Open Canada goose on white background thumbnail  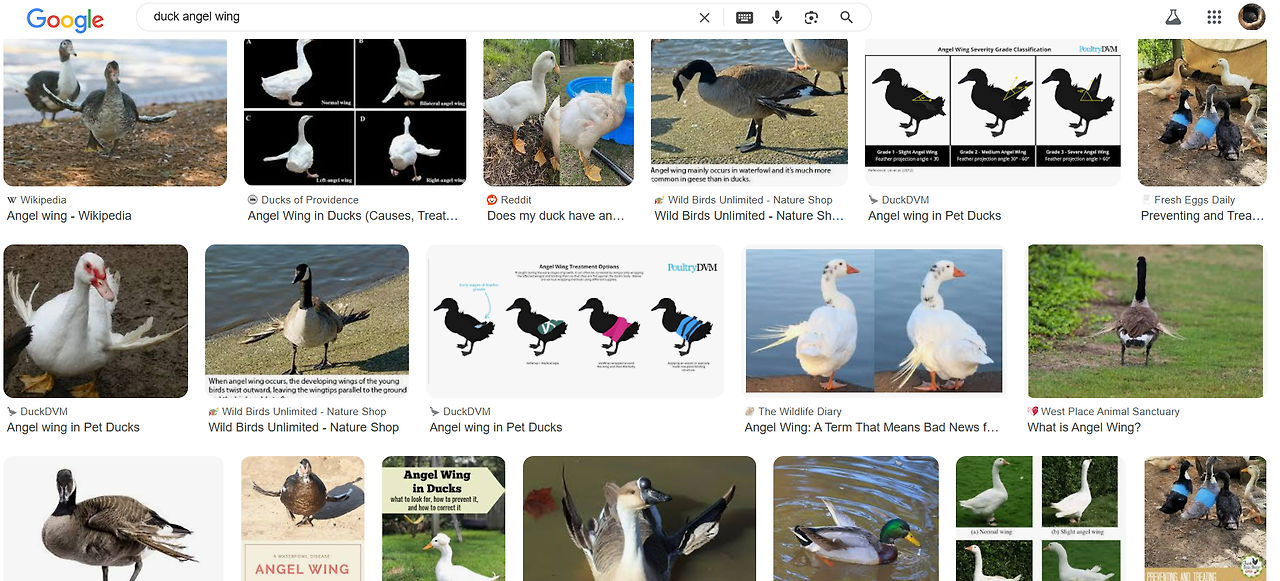[114, 518]
